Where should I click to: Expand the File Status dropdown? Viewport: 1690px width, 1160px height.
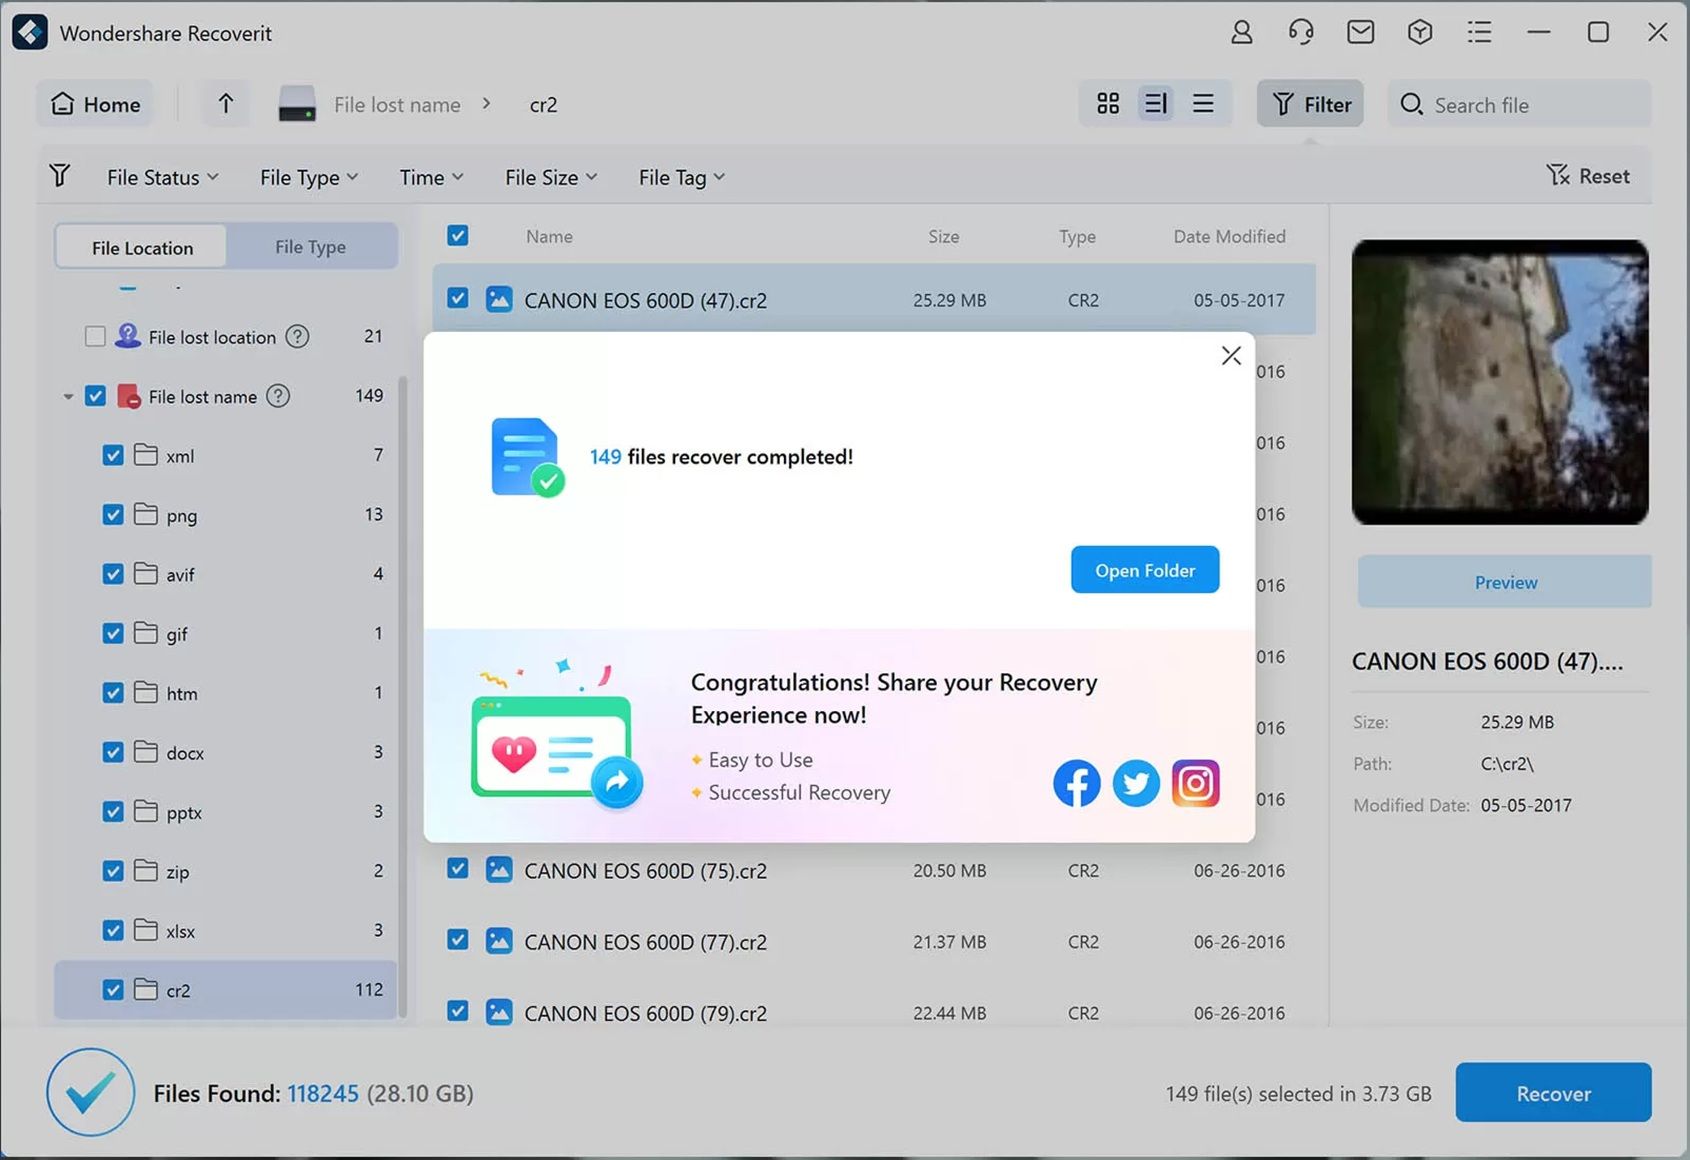pos(162,177)
